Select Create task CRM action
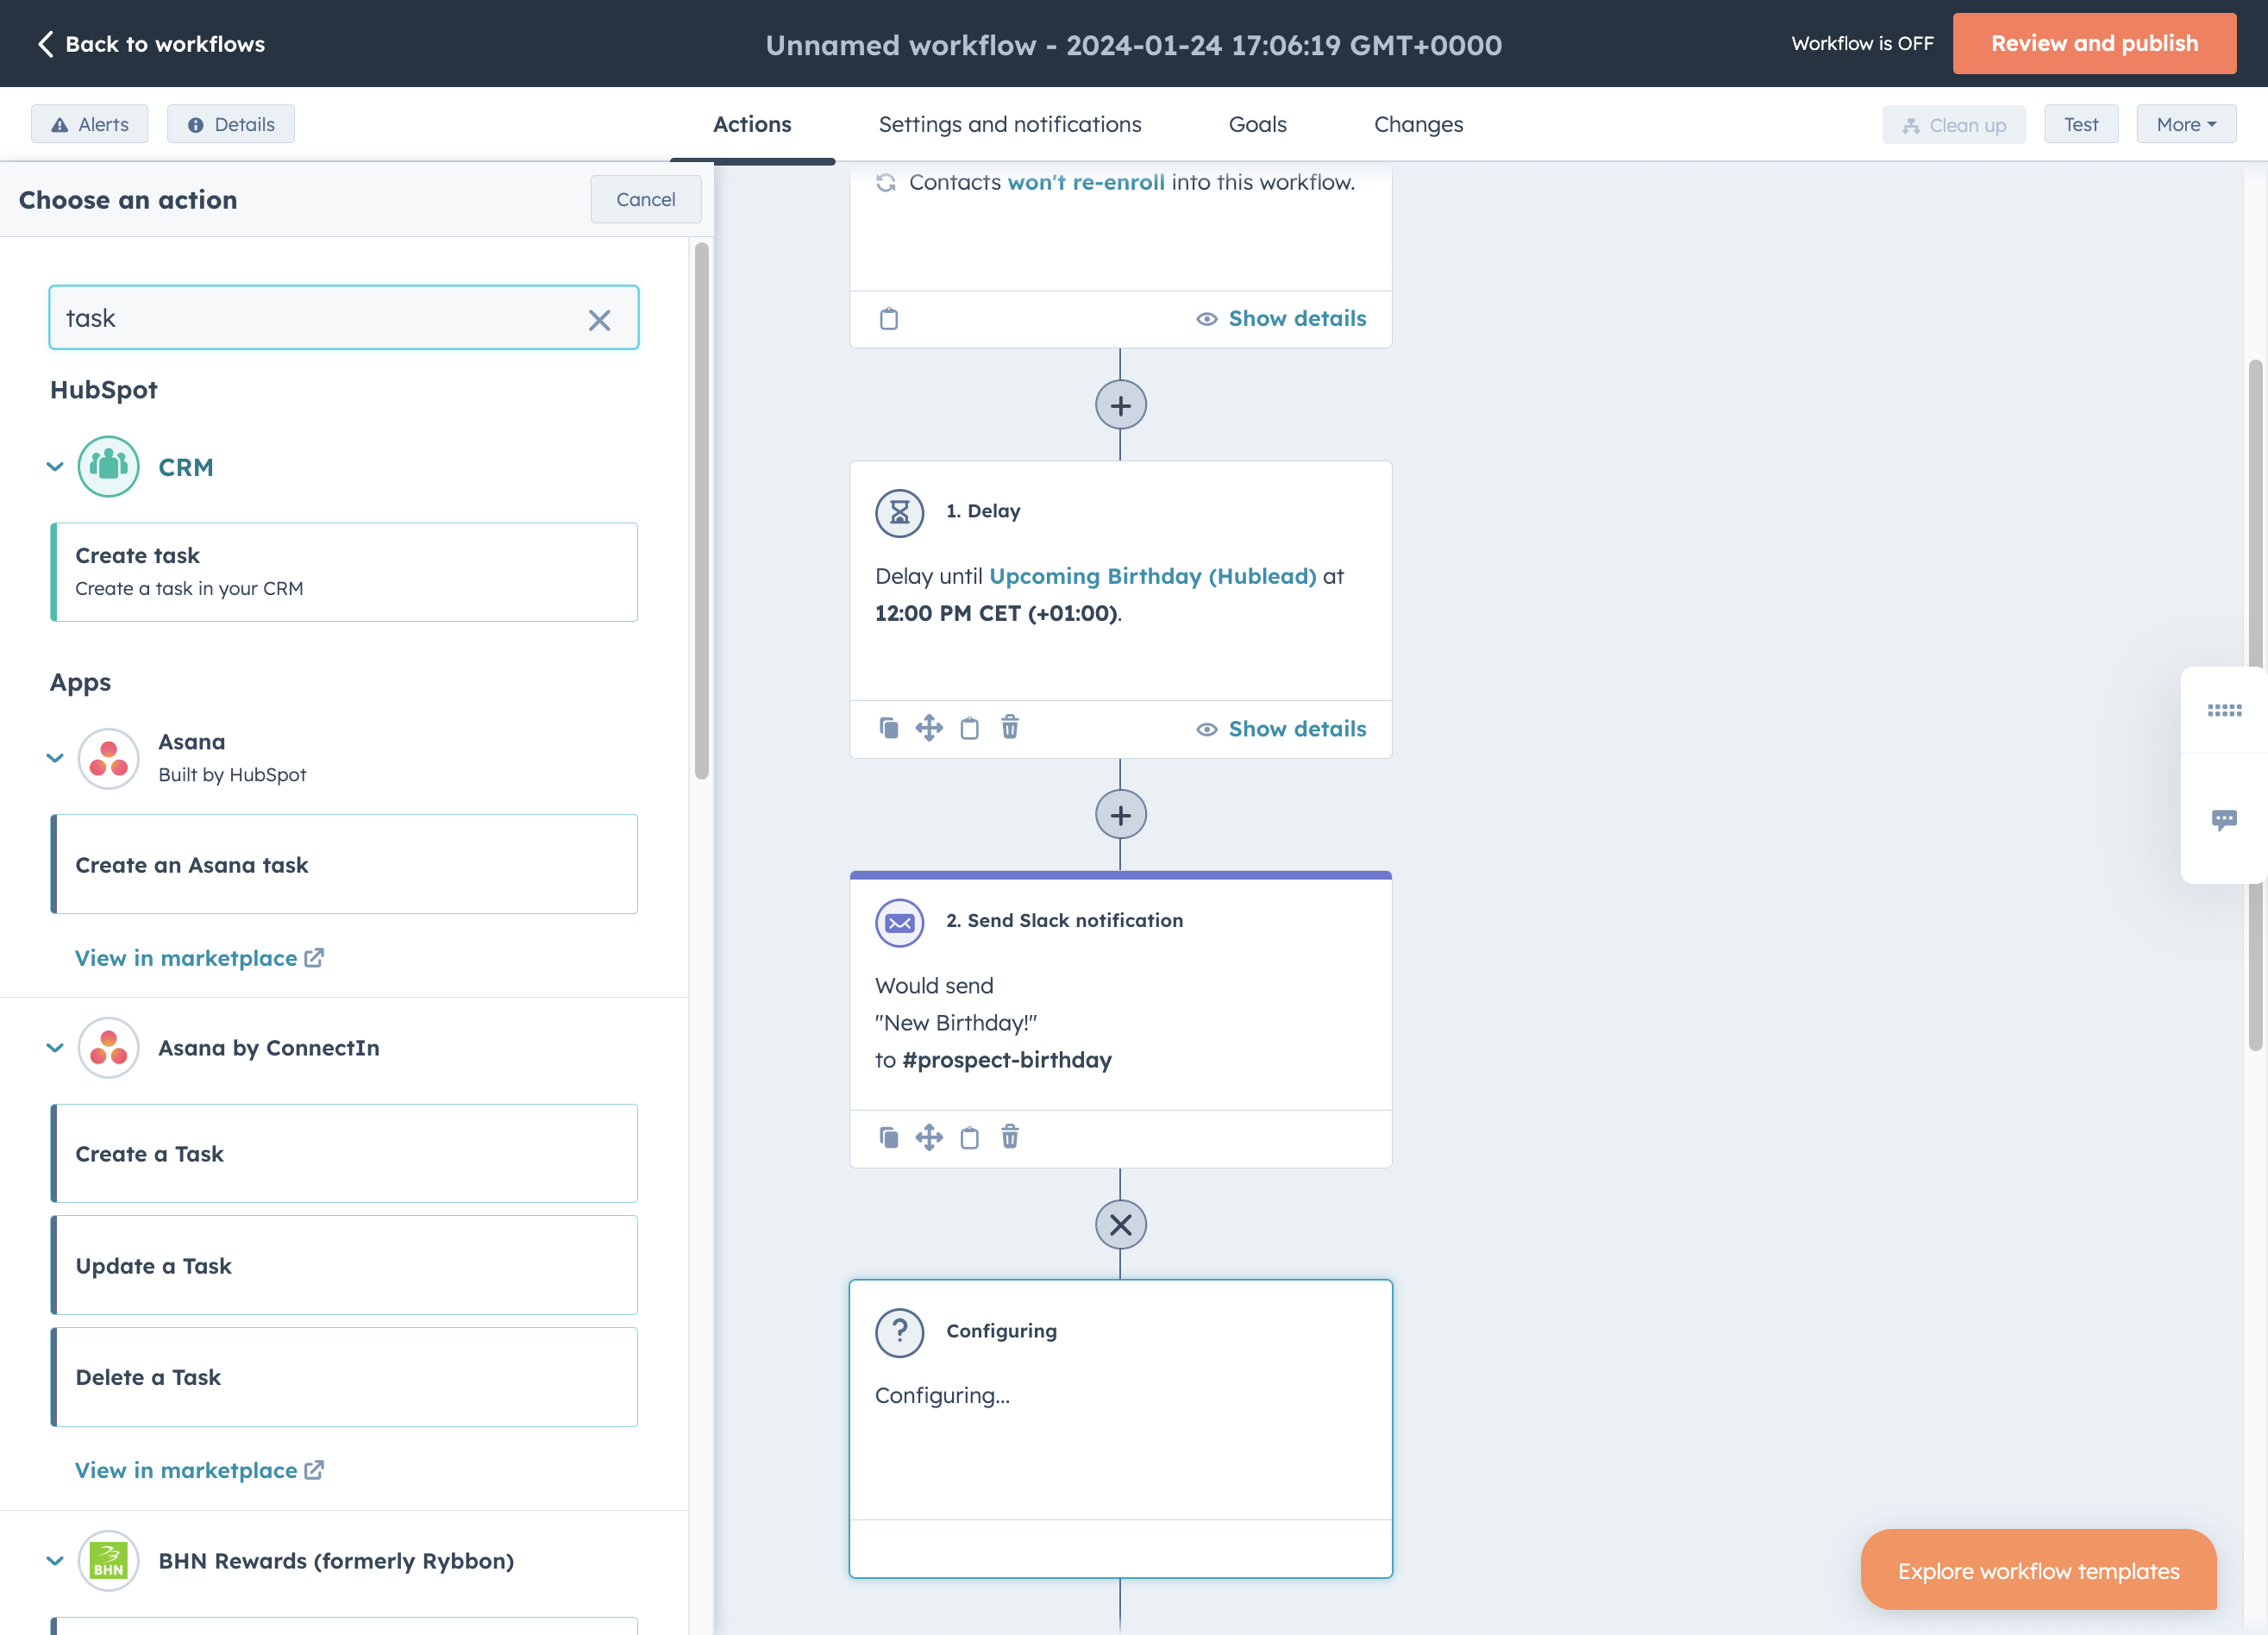 (344, 572)
